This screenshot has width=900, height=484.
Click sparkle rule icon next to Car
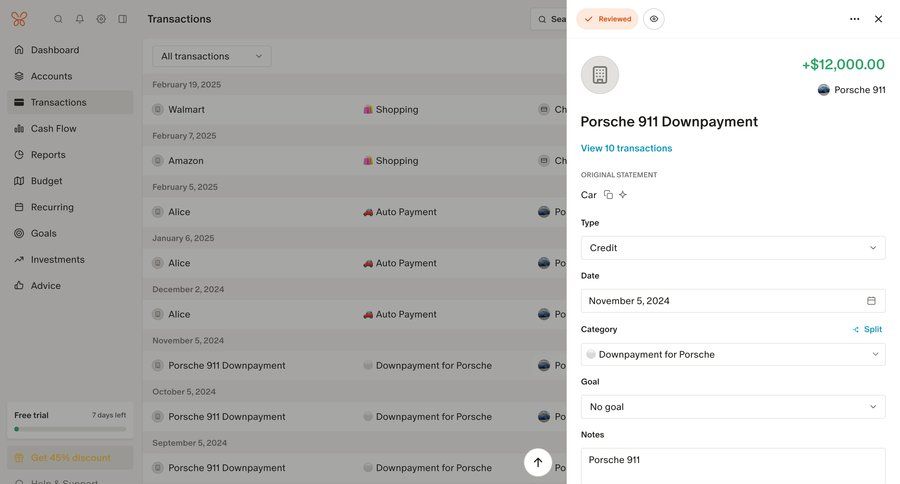coord(623,195)
